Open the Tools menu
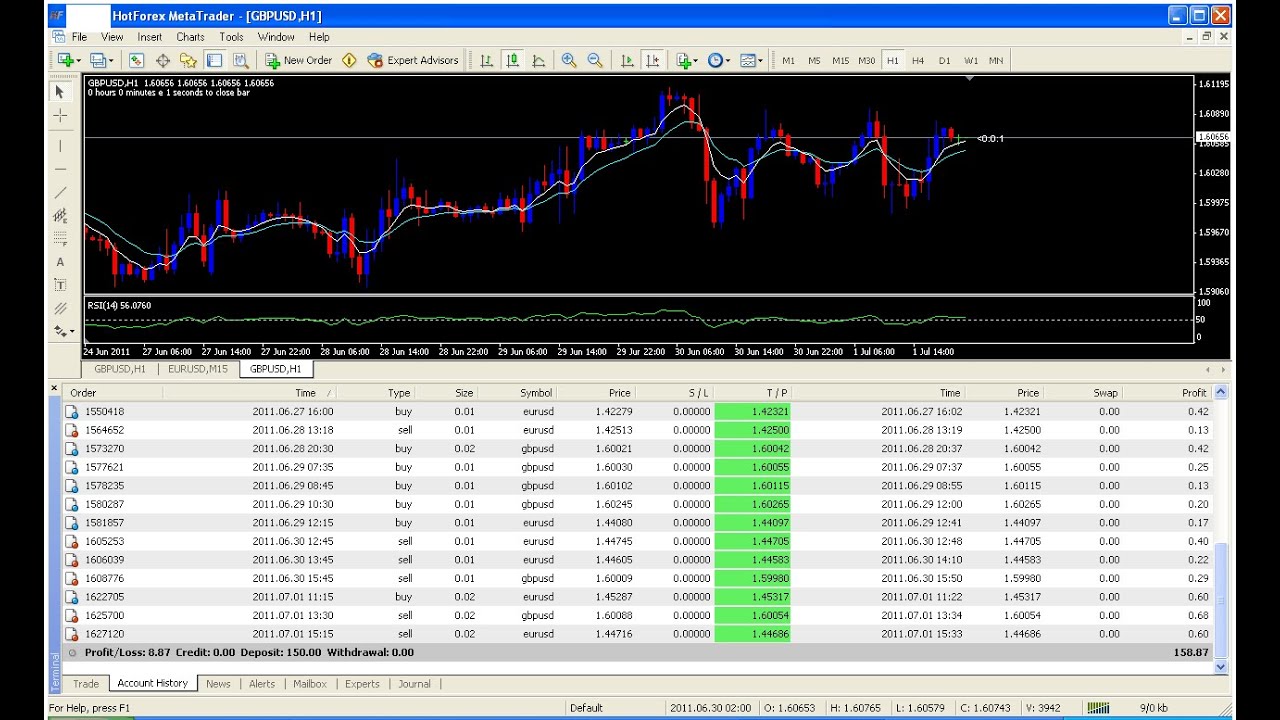 tap(231, 37)
